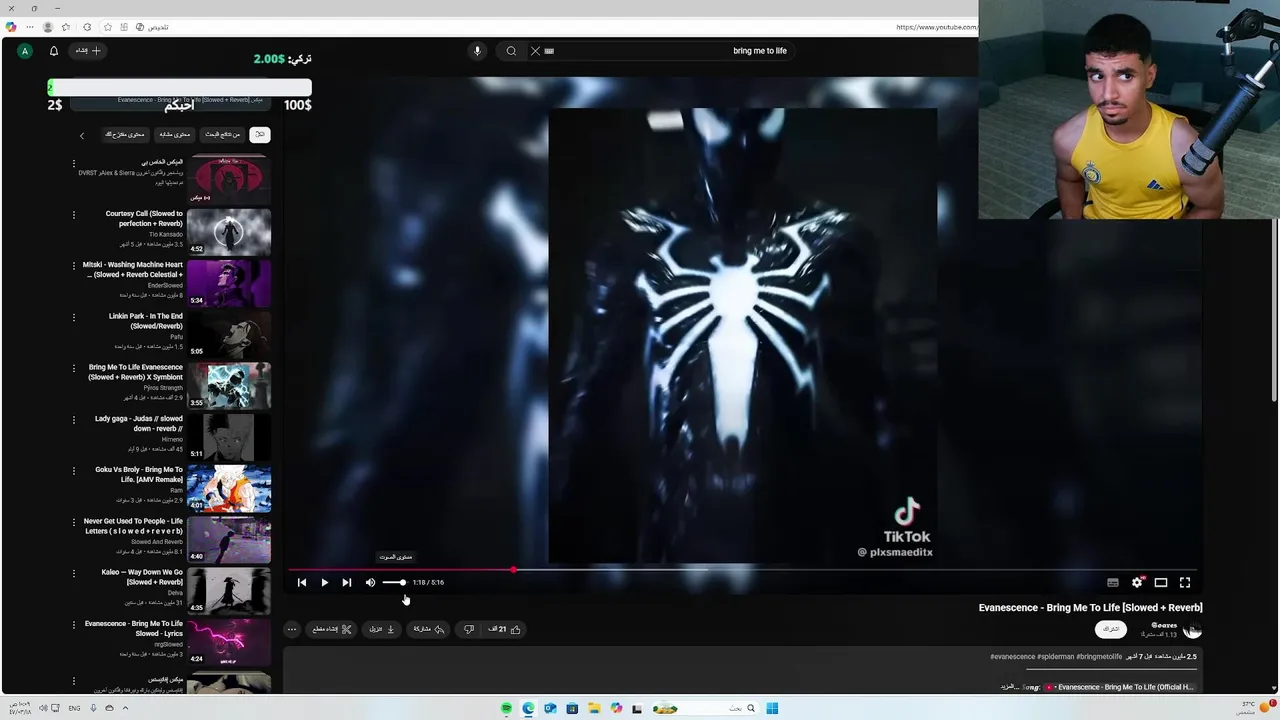The width and height of the screenshot is (1280, 720).
Task: Click the share arrow button
Action: [429, 629]
